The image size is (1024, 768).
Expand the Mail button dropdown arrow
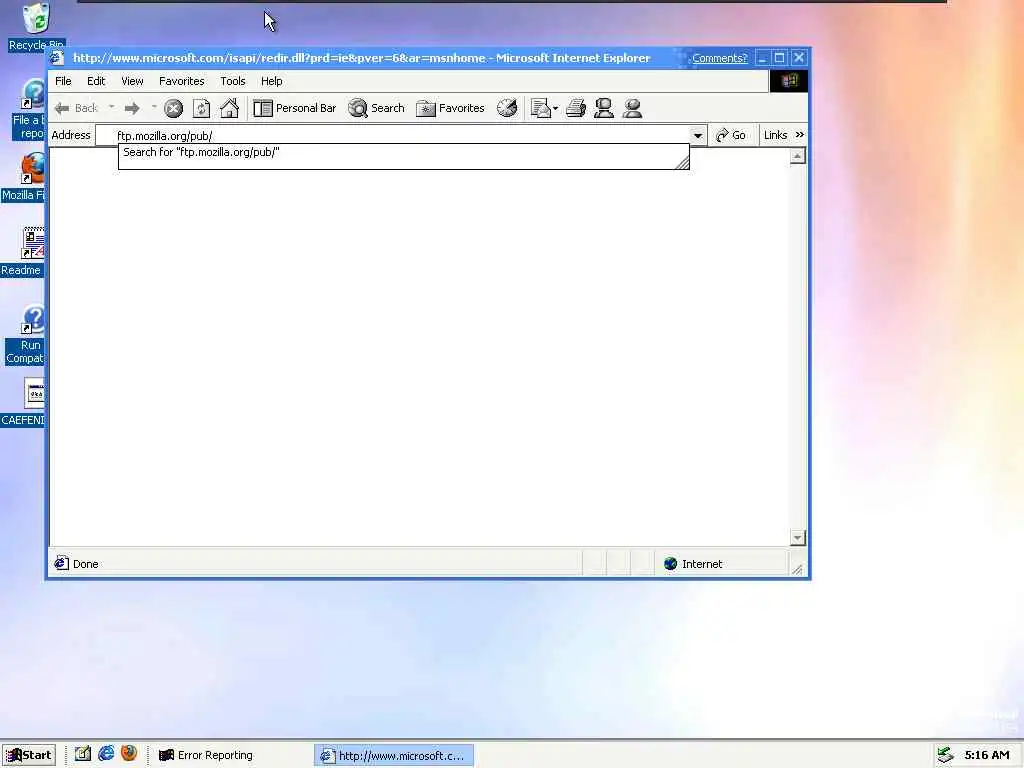pos(556,108)
